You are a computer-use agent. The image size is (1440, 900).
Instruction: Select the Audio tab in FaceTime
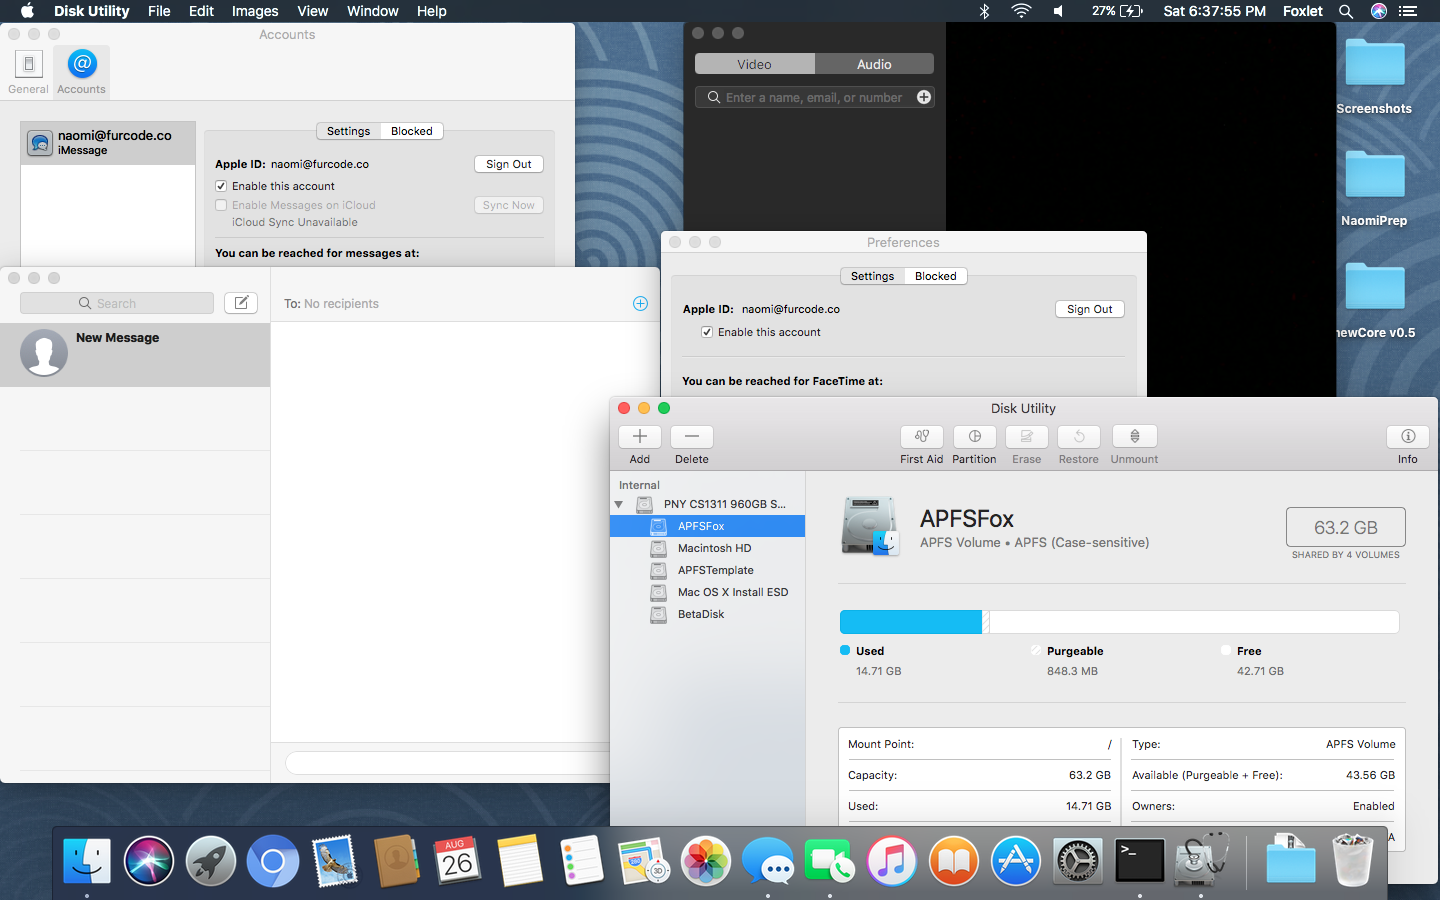click(x=874, y=64)
